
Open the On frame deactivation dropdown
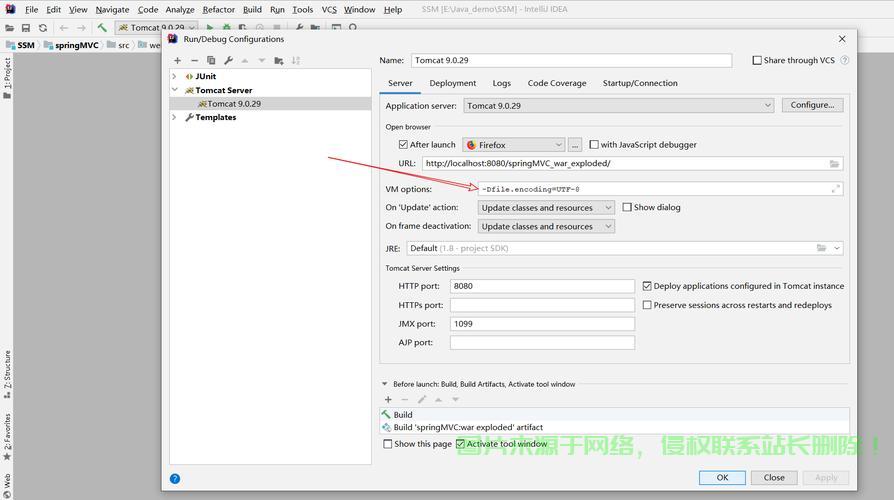click(x=546, y=226)
